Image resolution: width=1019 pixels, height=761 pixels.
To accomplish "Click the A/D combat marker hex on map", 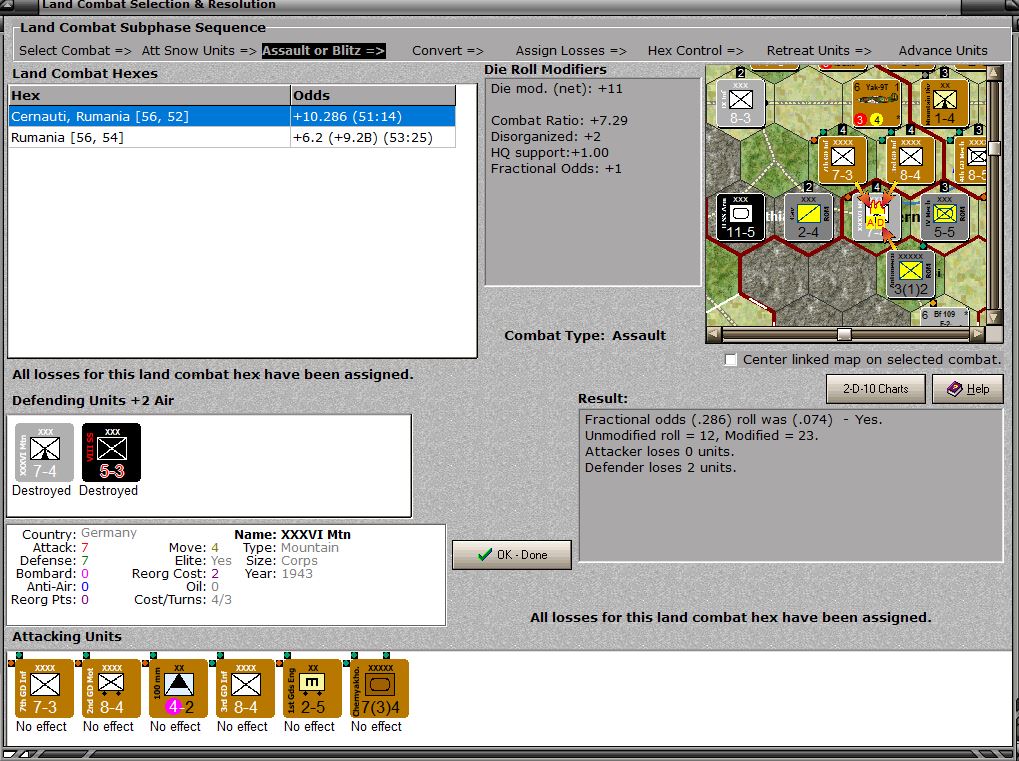I will click(876, 217).
